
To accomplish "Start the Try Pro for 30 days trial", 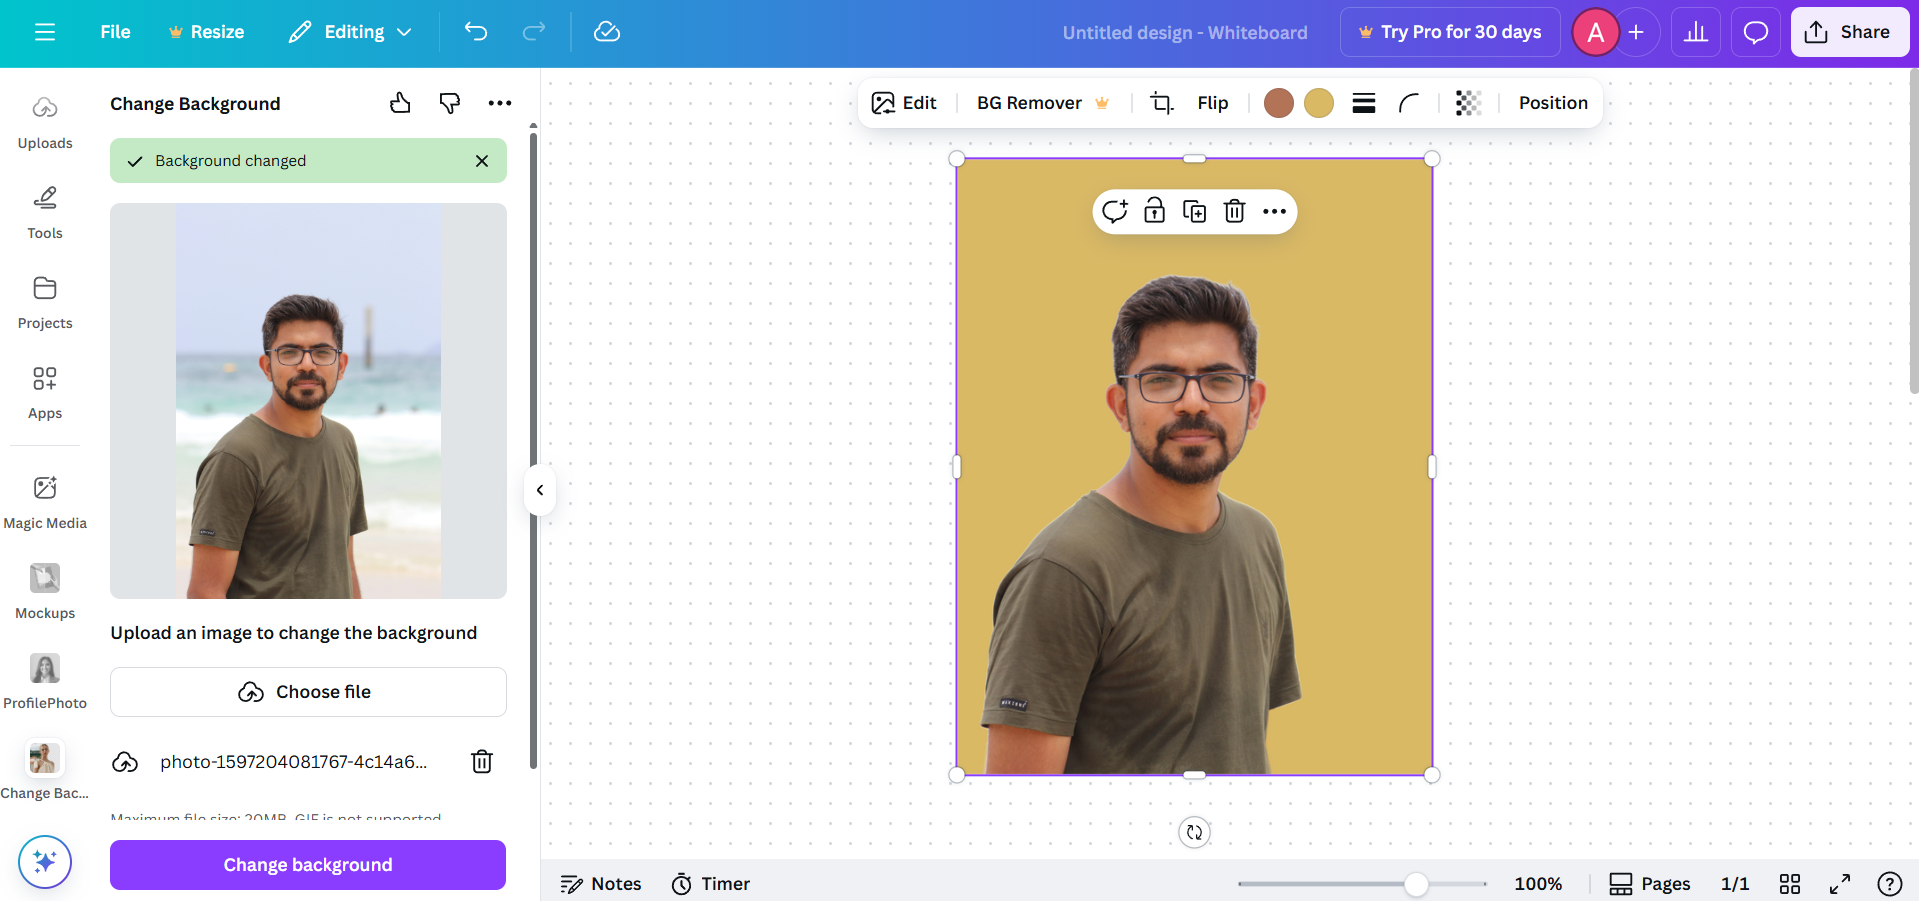I will tap(1449, 31).
